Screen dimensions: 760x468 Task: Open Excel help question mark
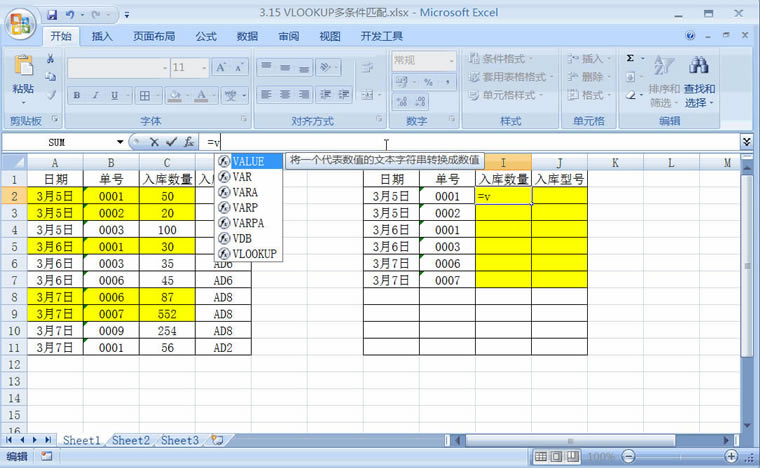690,35
